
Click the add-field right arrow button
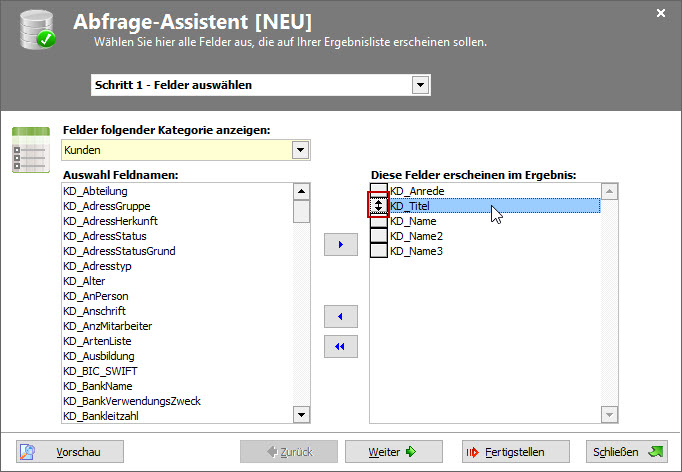tap(341, 245)
